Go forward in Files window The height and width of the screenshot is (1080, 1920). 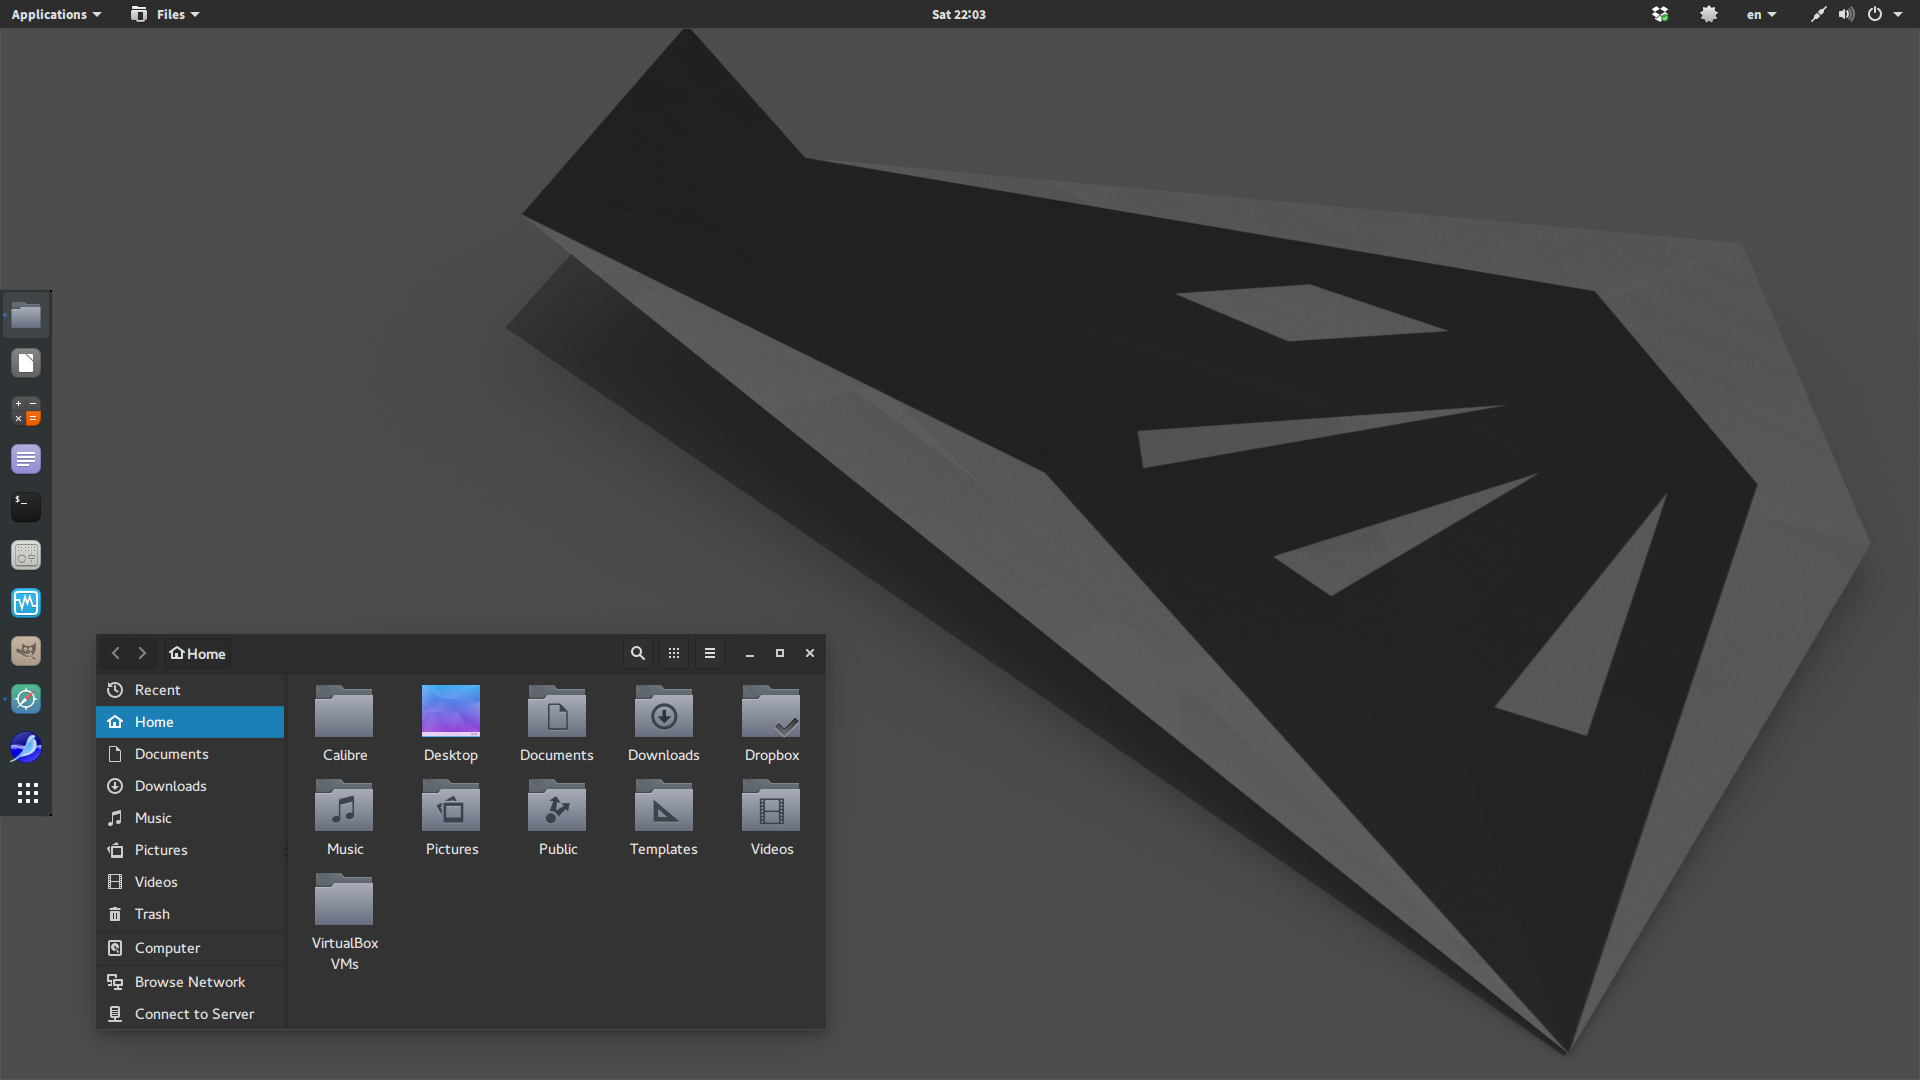[142, 653]
